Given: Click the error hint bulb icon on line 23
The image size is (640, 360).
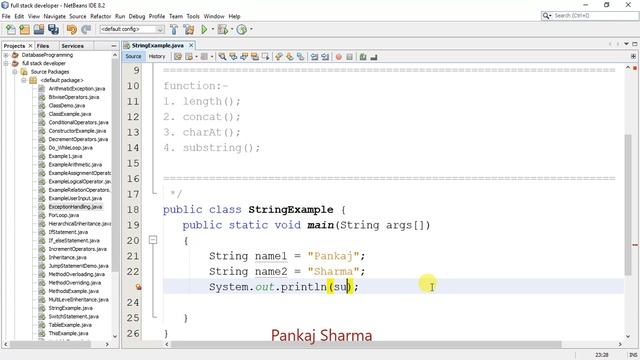Looking at the screenshot, I should [139, 287].
